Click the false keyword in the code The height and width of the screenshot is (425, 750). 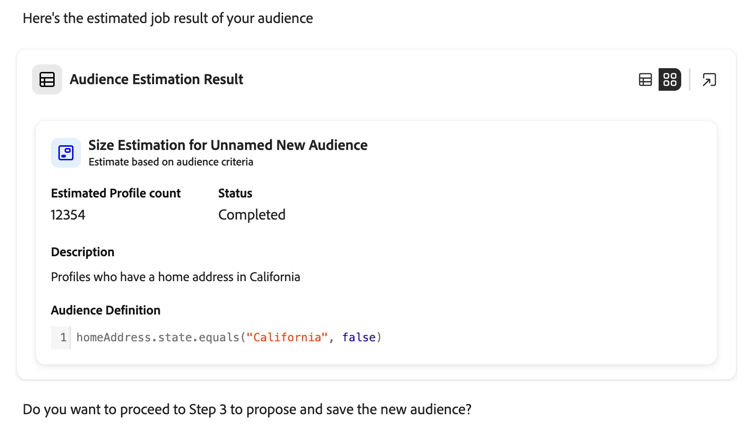(358, 338)
